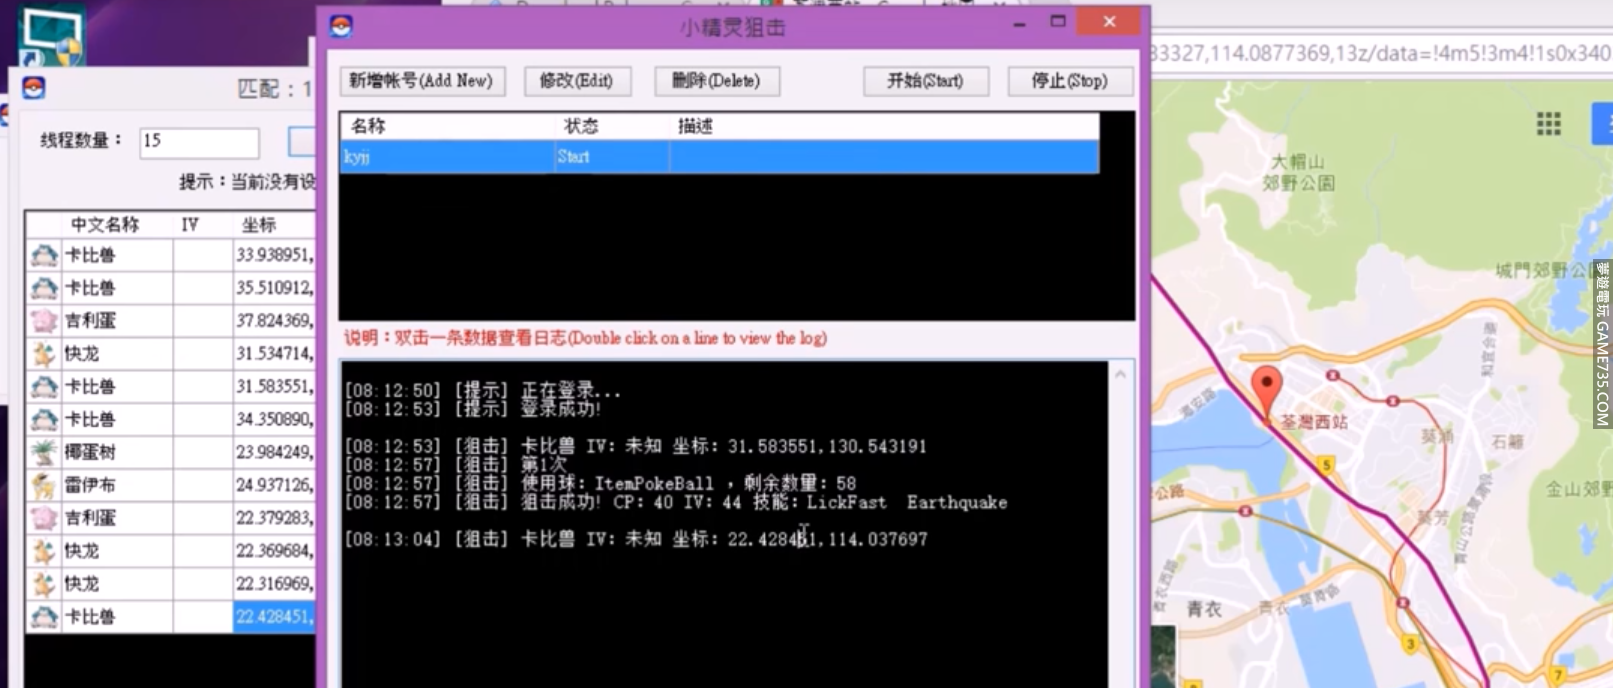This screenshot has width=1613, height=688.
Task: Click the 08:13:04 log line with 114.037697
Action: click(636, 539)
